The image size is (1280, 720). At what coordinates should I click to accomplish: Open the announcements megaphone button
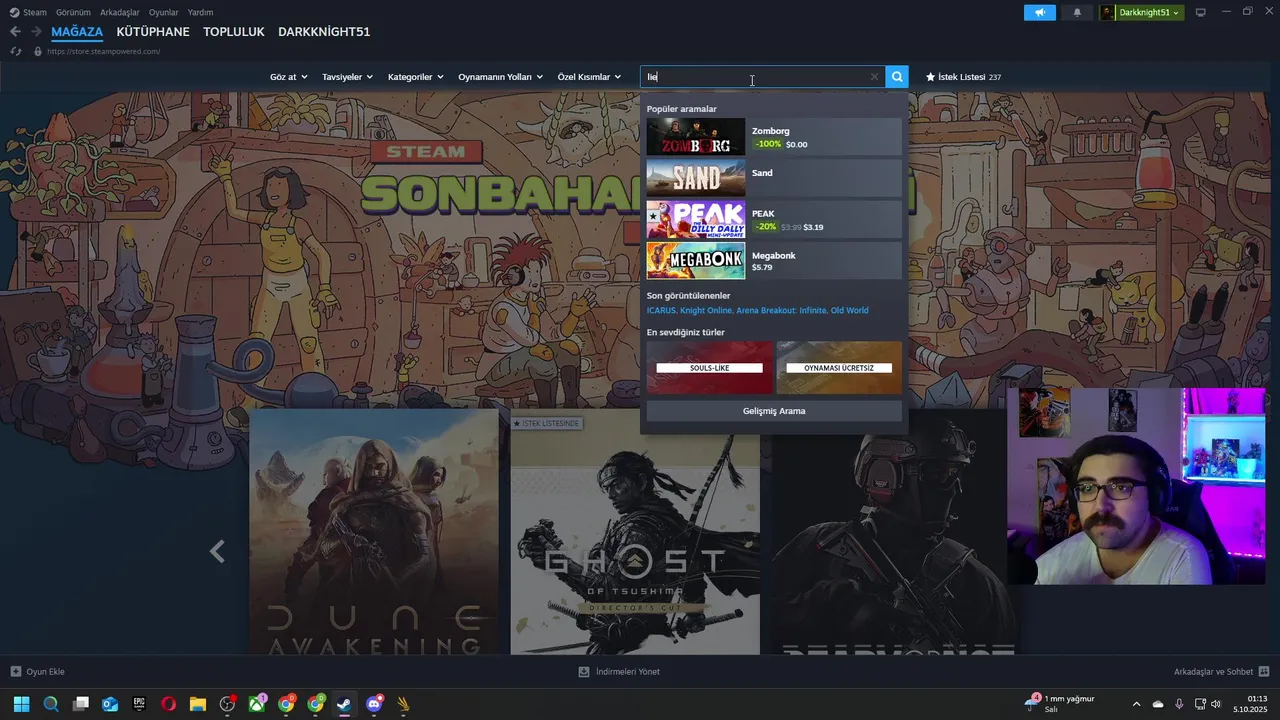coord(1040,12)
